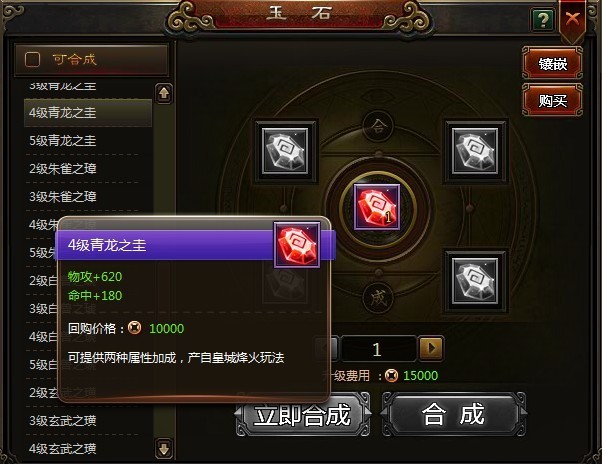
Task: Open the 购买 purchase button
Action: (552, 100)
